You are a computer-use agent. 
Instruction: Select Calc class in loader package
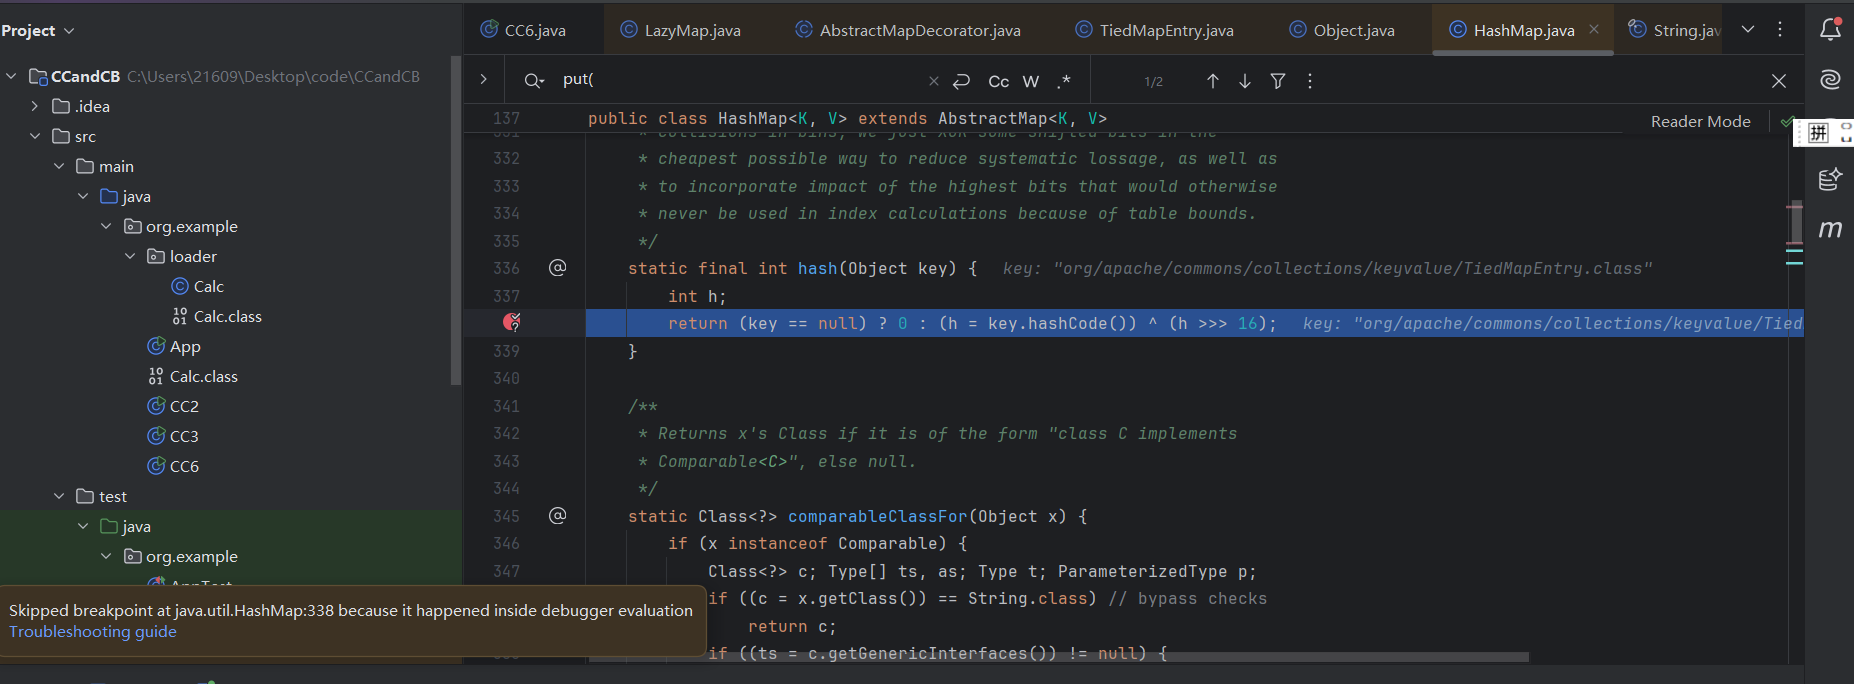[198, 286]
